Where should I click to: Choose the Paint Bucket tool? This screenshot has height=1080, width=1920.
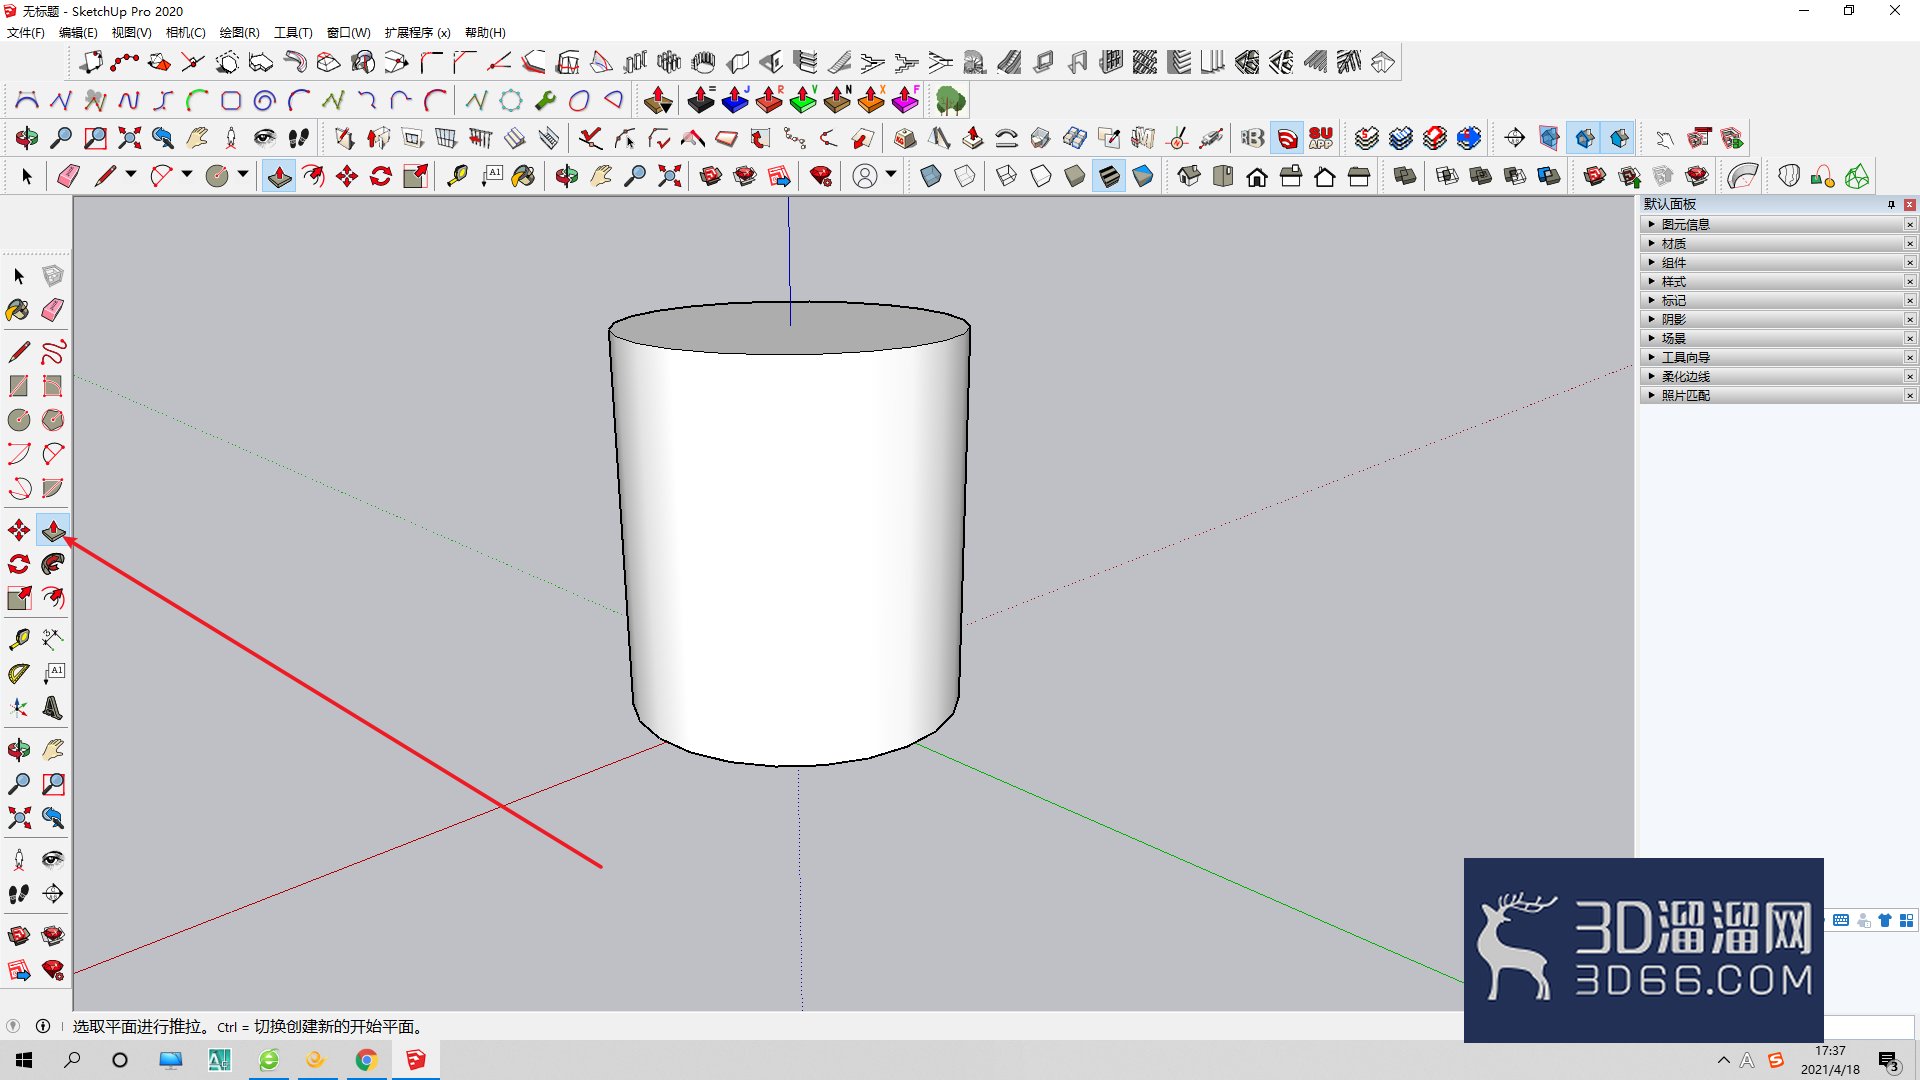[x=18, y=310]
